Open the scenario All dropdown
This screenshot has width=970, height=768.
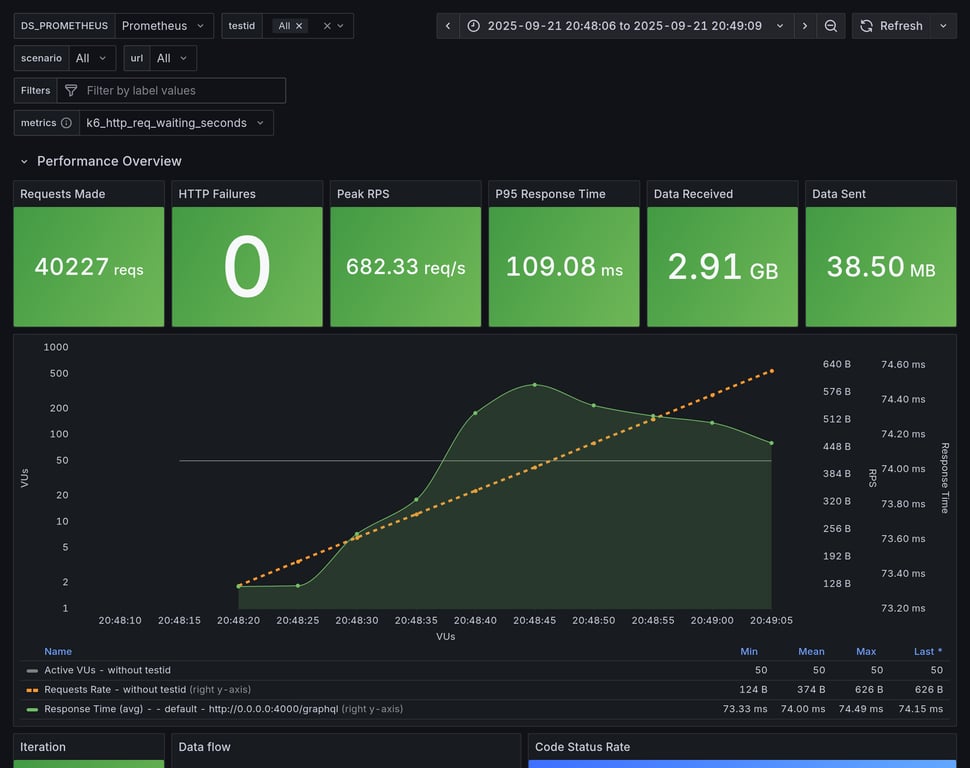coord(92,59)
